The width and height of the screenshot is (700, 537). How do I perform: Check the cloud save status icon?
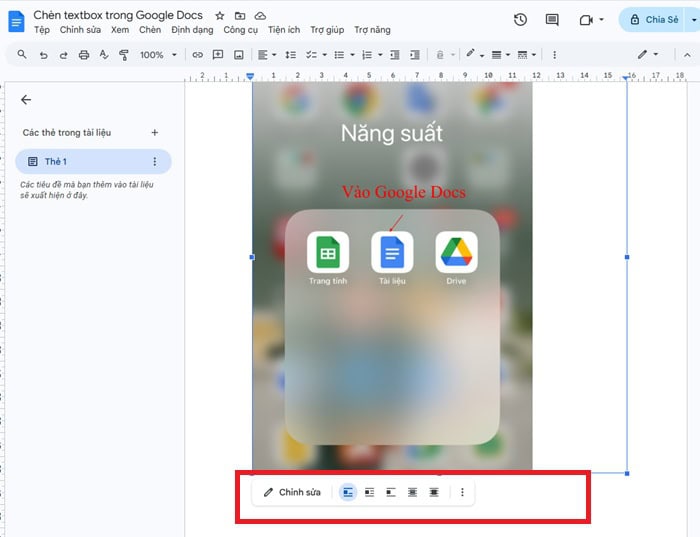coord(260,16)
